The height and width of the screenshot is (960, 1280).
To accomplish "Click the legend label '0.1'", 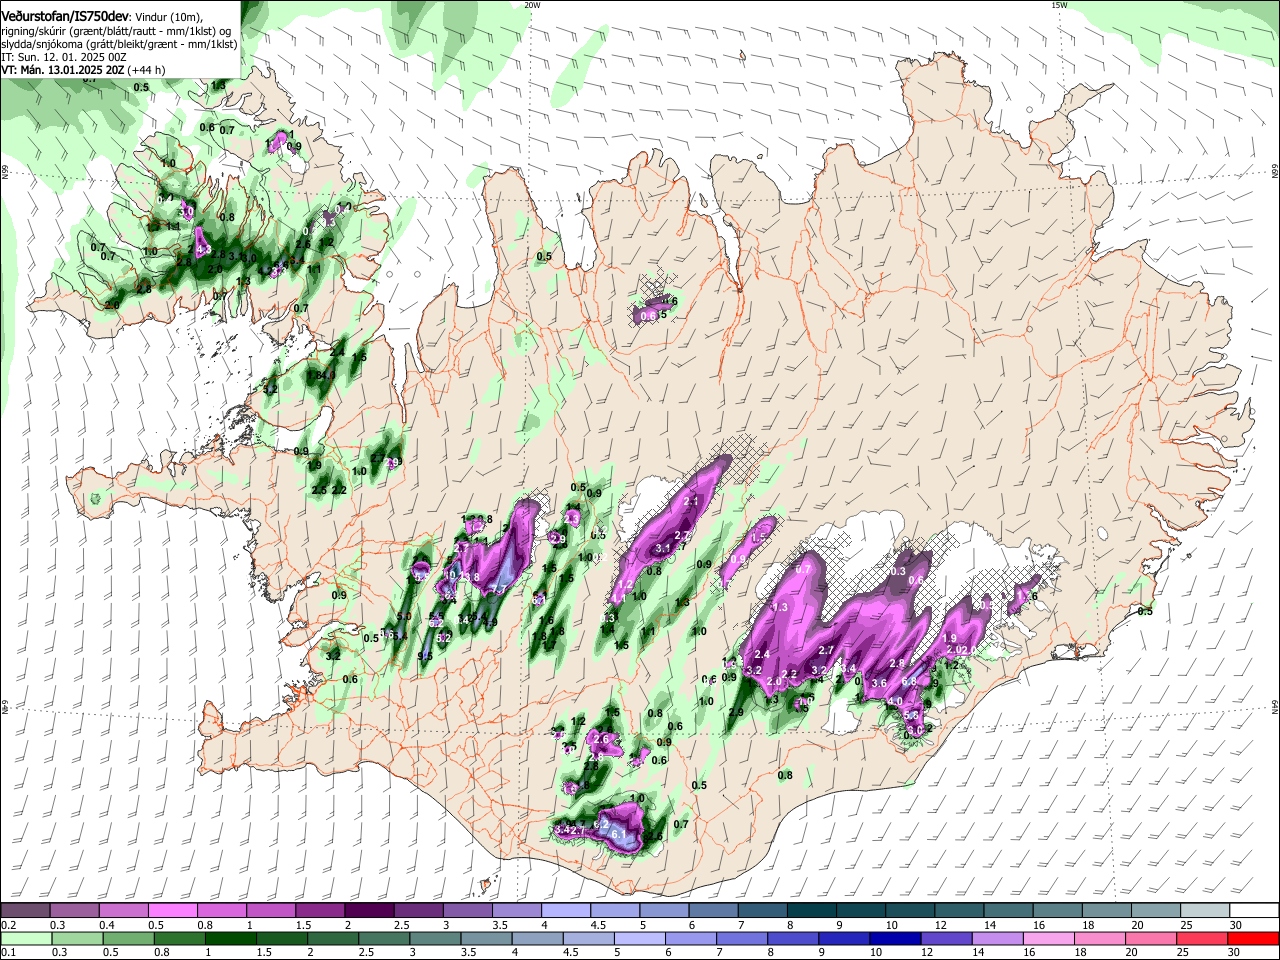I will coord(8,953).
